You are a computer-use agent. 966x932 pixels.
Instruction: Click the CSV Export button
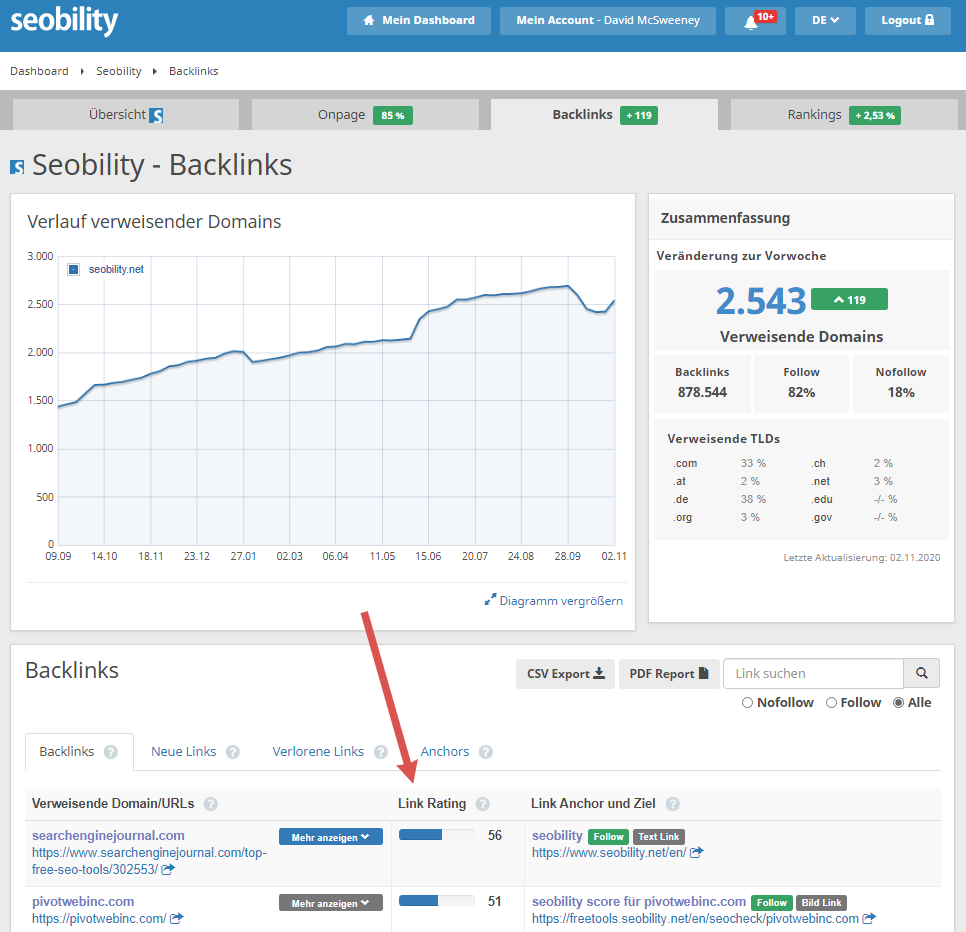click(x=566, y=673)
